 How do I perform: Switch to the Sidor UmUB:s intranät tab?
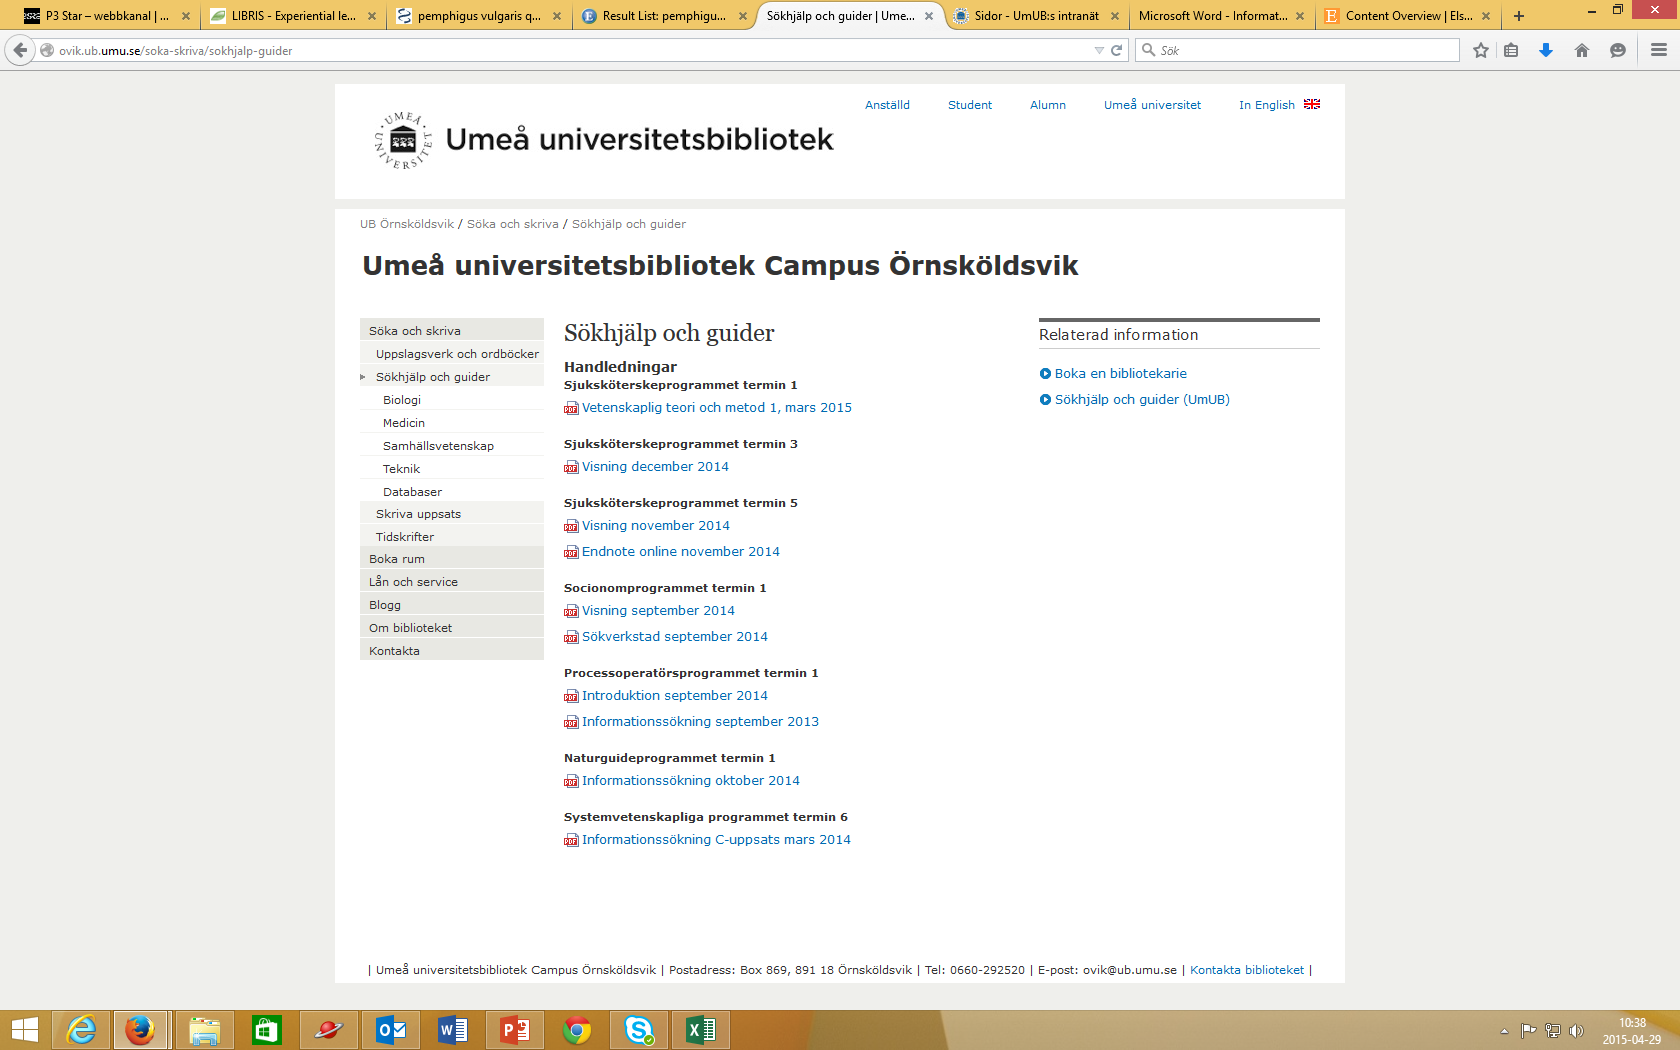[x=1036, y=16]
